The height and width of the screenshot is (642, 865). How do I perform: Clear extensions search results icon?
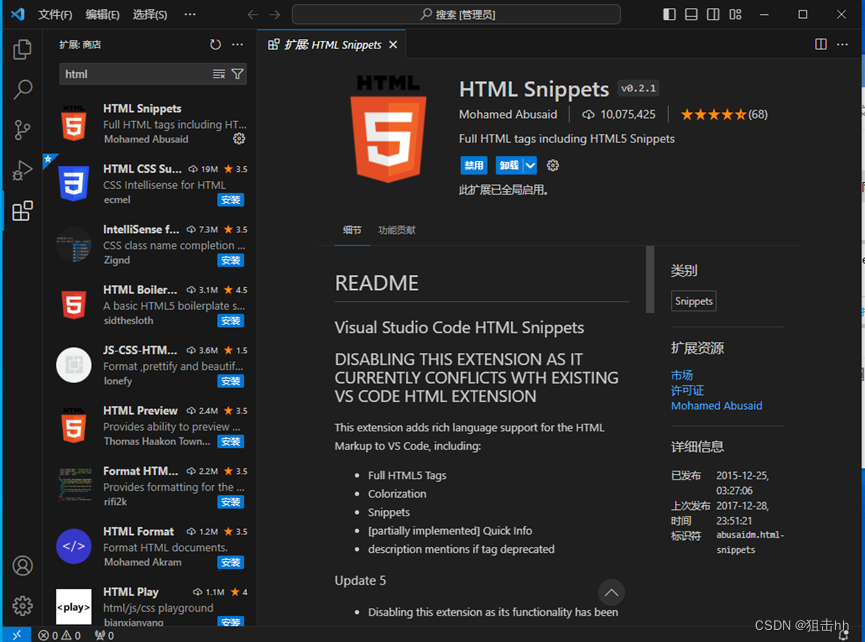coord(219,74)
